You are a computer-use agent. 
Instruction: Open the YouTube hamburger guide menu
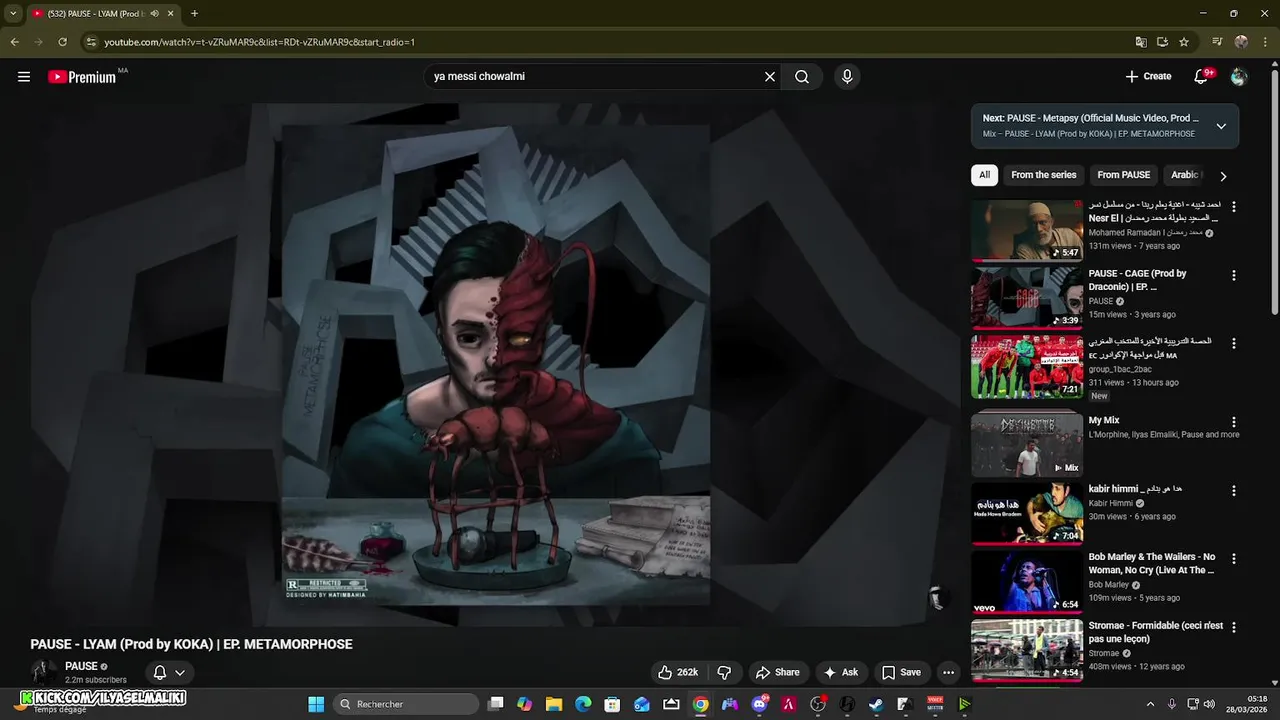click(x=24, y=77)
